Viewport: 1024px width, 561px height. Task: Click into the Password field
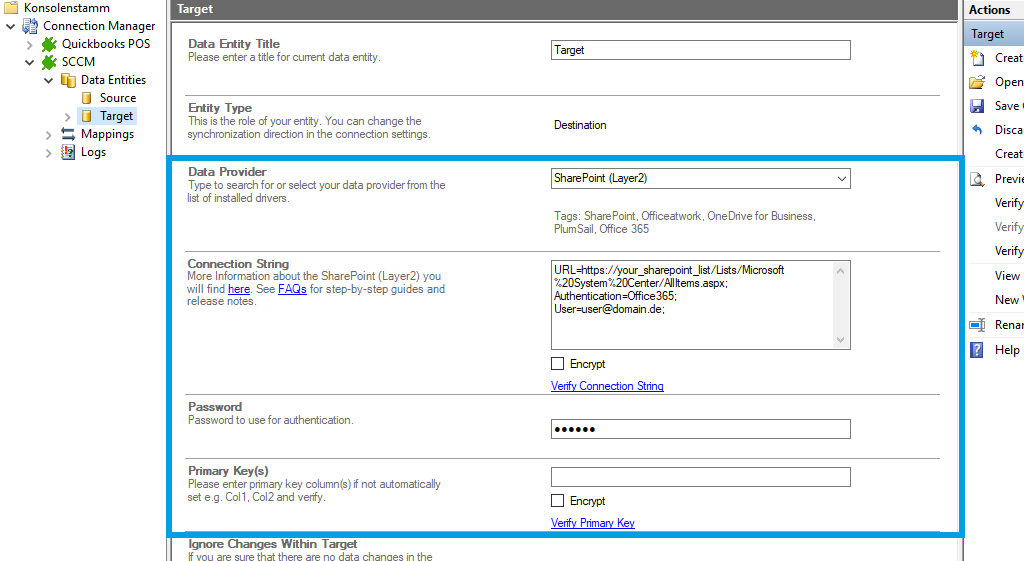pyautogui.click(x=700, y=429)
